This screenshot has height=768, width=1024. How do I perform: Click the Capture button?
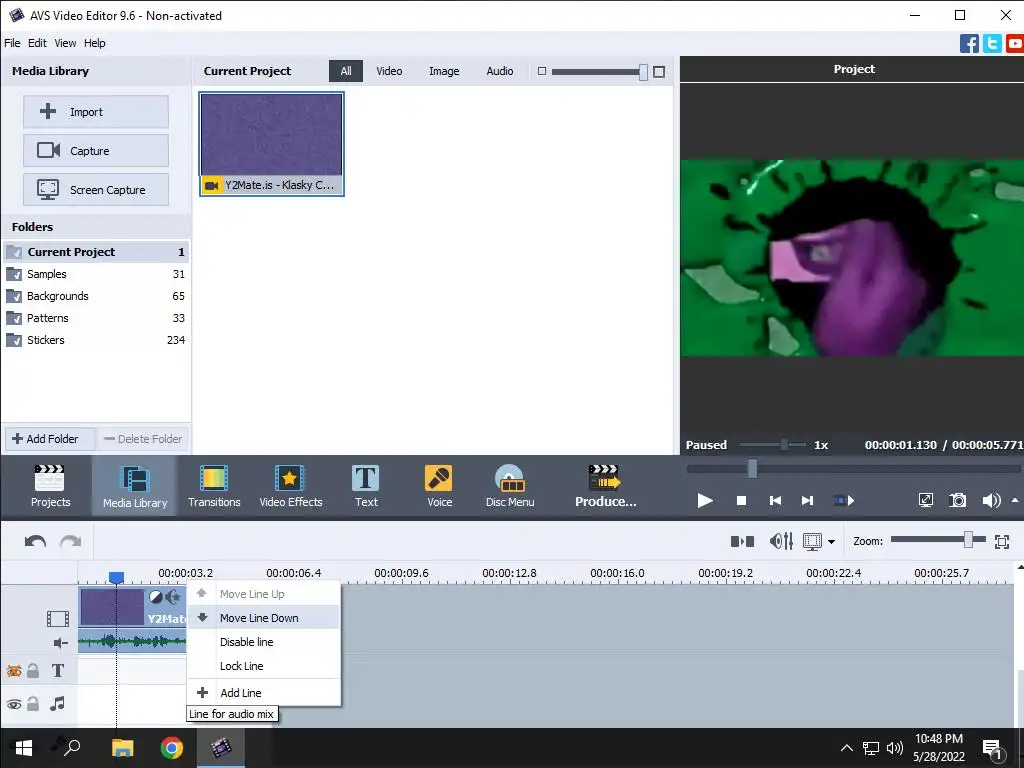tap(96, 150)
